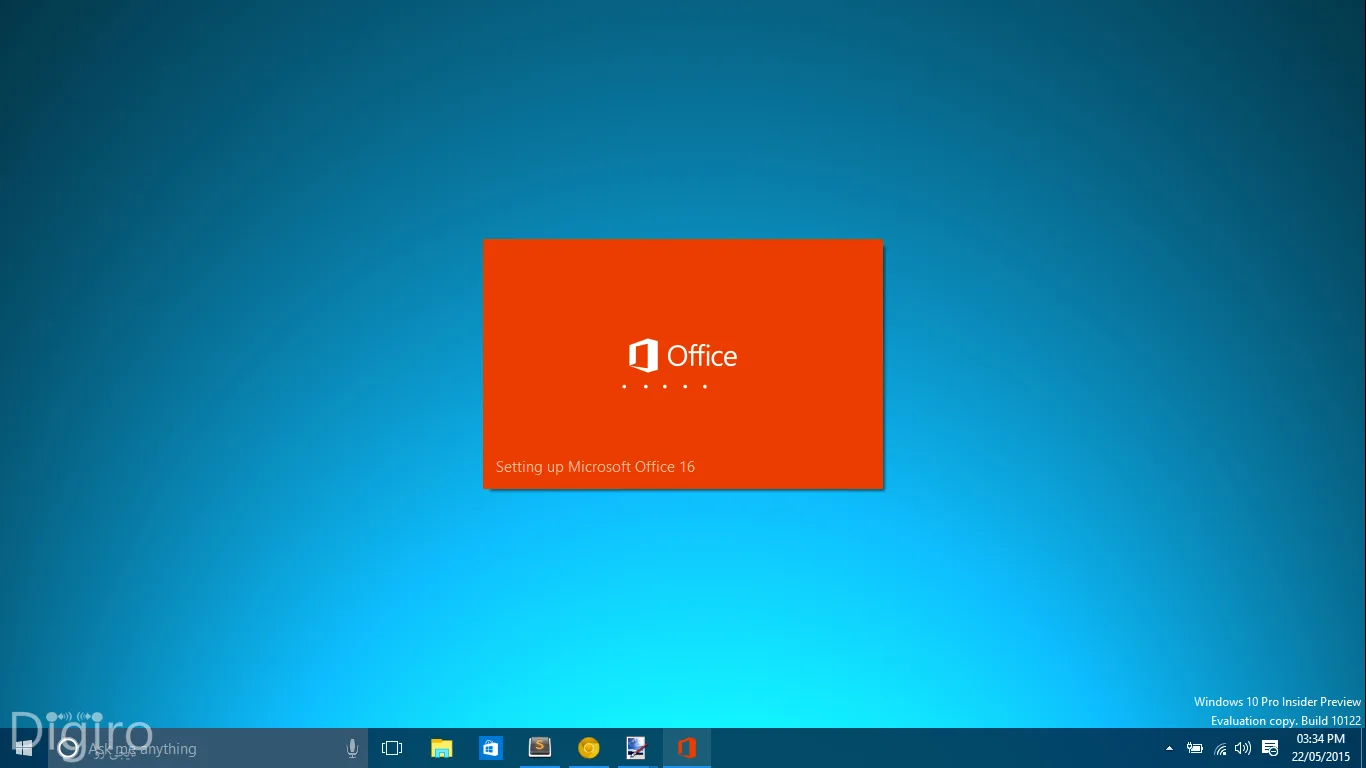Focus the "Ask me anything" search field
This screenshot has width=1366, height=768.
coord(208,748)
